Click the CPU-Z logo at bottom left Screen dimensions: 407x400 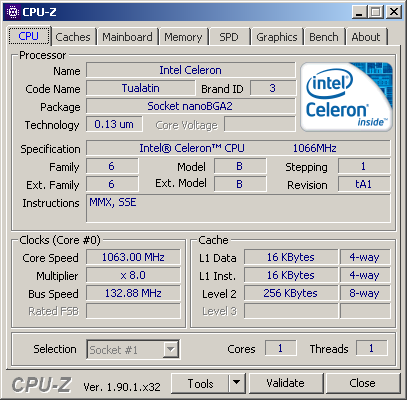click(x=42, y=385)
